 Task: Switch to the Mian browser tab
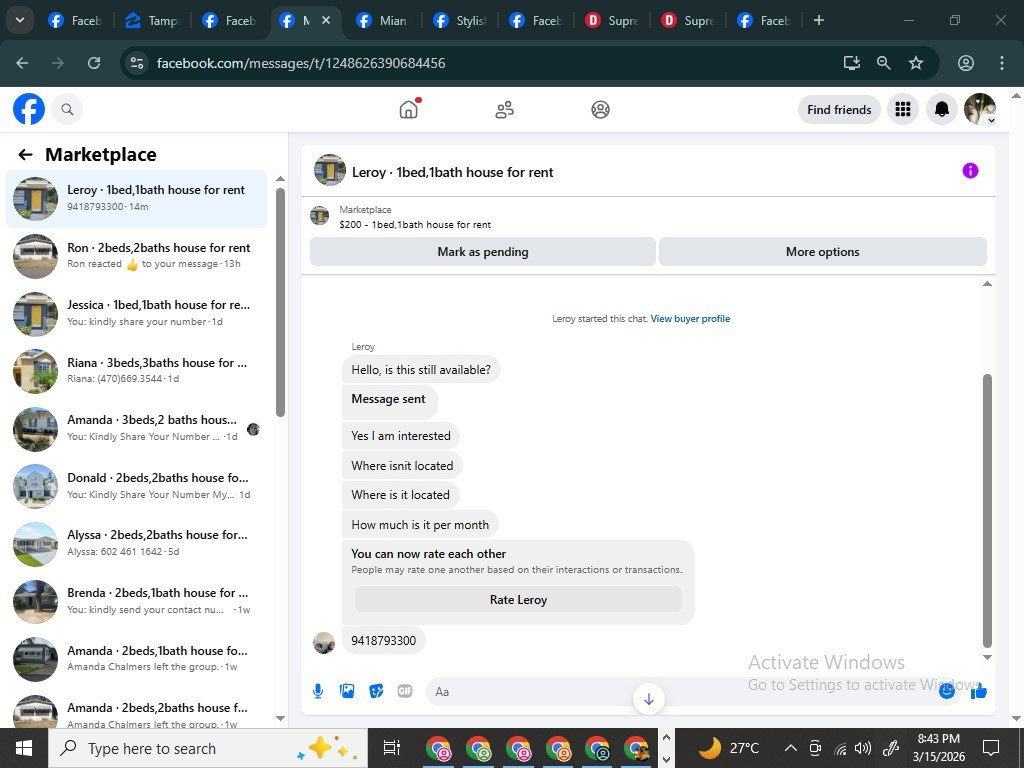point(383,21)
